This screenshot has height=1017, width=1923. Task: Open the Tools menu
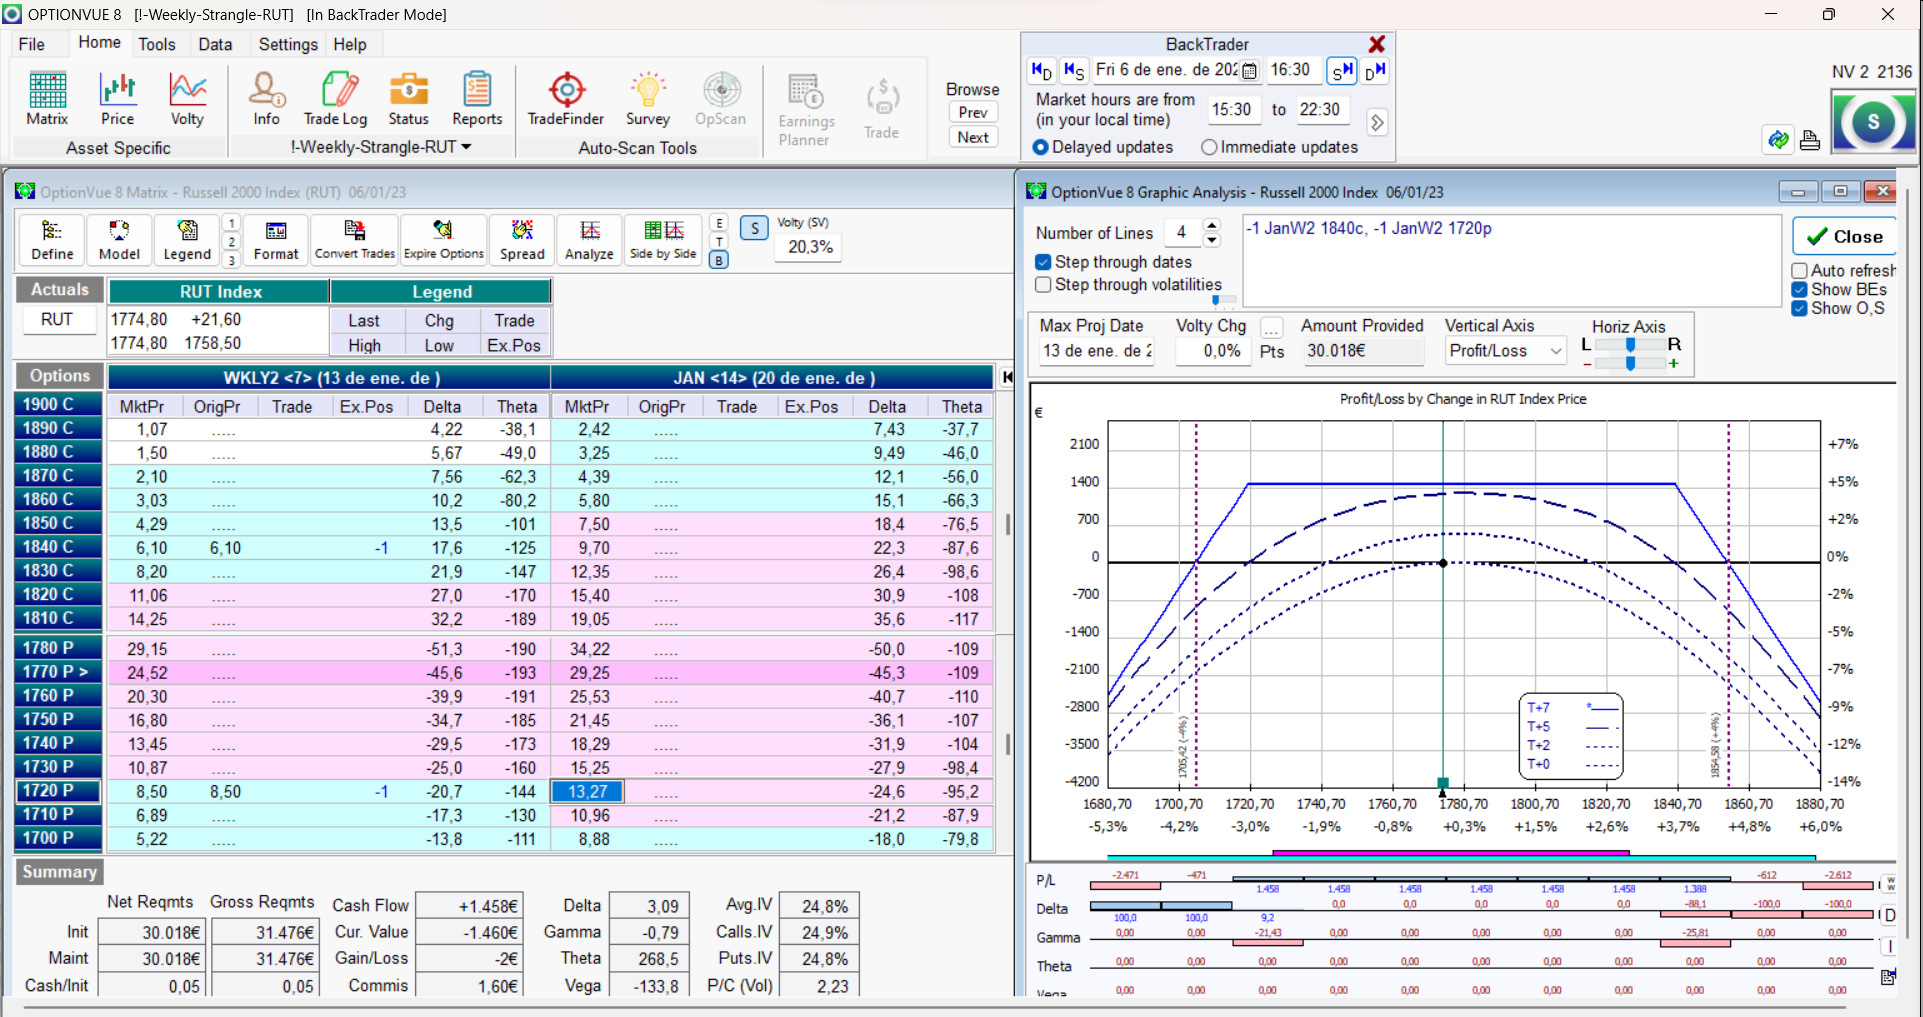click(156, 44)
